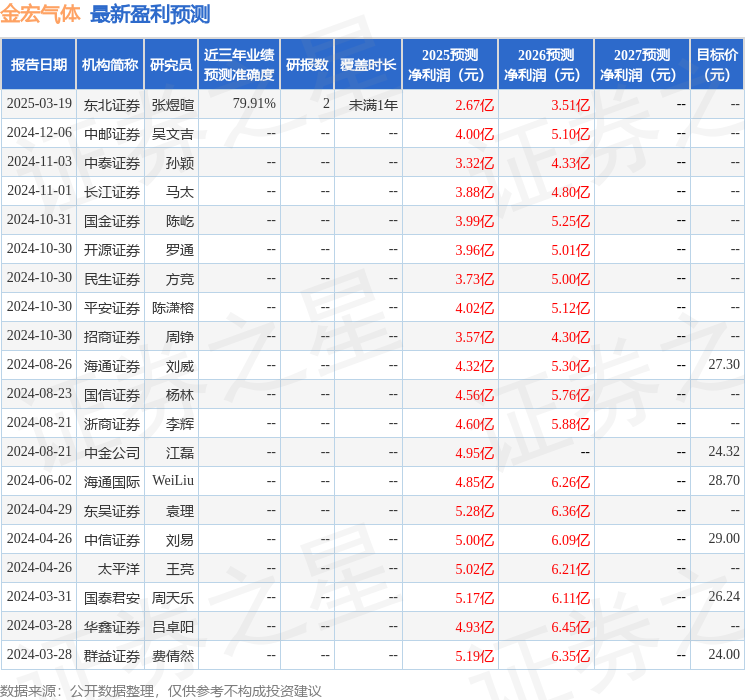
Task: Click the 29.00 target price
Action: pyautogui.click(x=724, y=538)
